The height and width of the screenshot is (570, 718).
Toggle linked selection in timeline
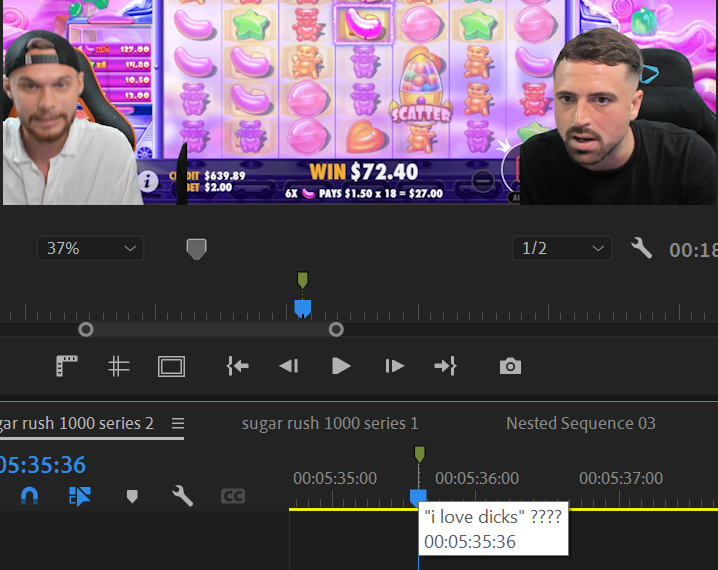pos(80,496)
